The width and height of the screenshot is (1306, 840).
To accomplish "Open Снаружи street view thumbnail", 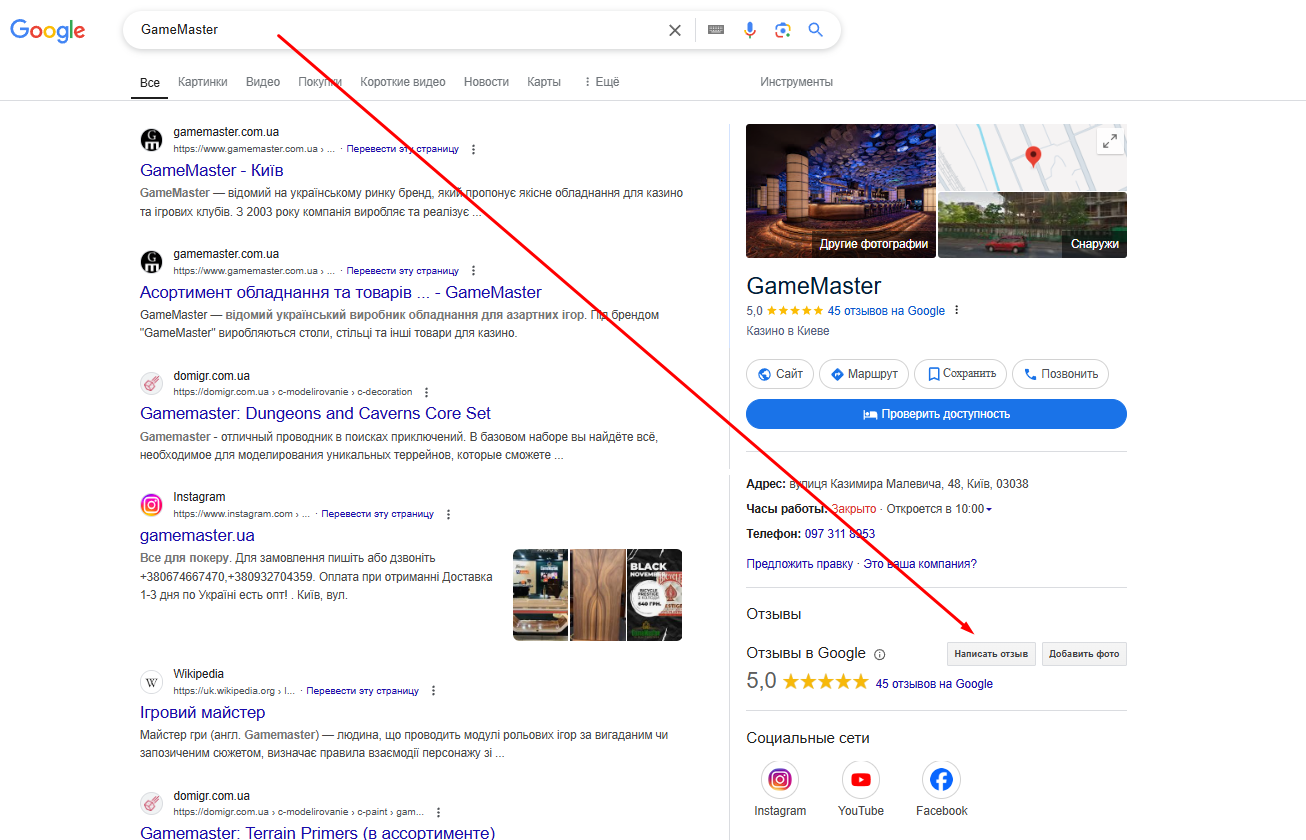I will tap(1032, 225).
